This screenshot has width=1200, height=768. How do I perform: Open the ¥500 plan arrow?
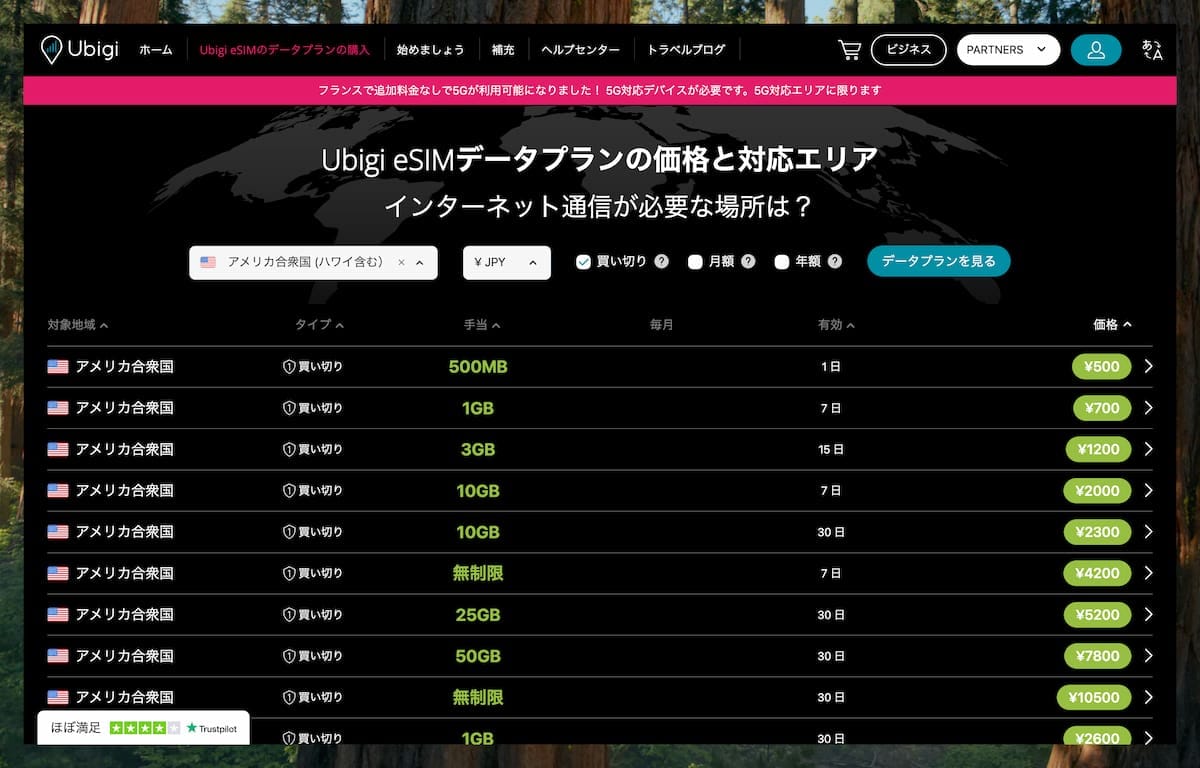(x=1148, y=367)
